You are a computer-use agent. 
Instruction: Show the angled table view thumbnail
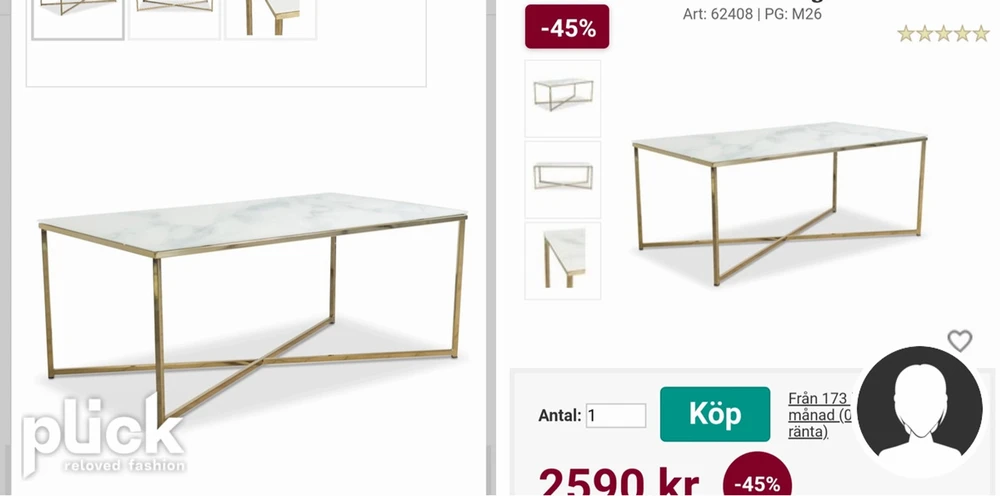[562, 98]
